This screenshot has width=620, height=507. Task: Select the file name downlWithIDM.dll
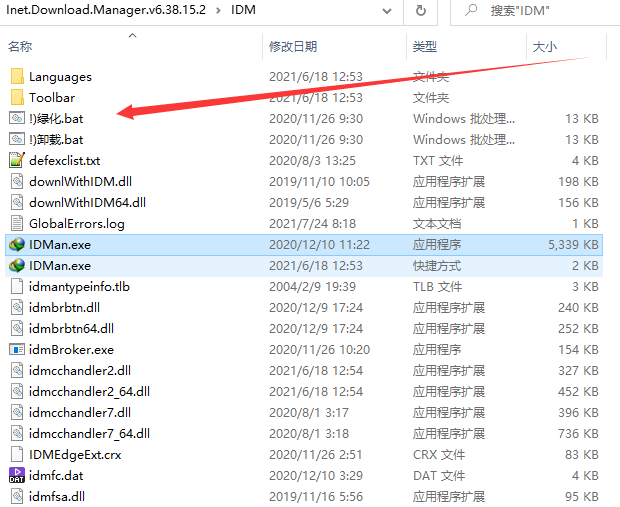pyautogui.click(x=80, y=181)
